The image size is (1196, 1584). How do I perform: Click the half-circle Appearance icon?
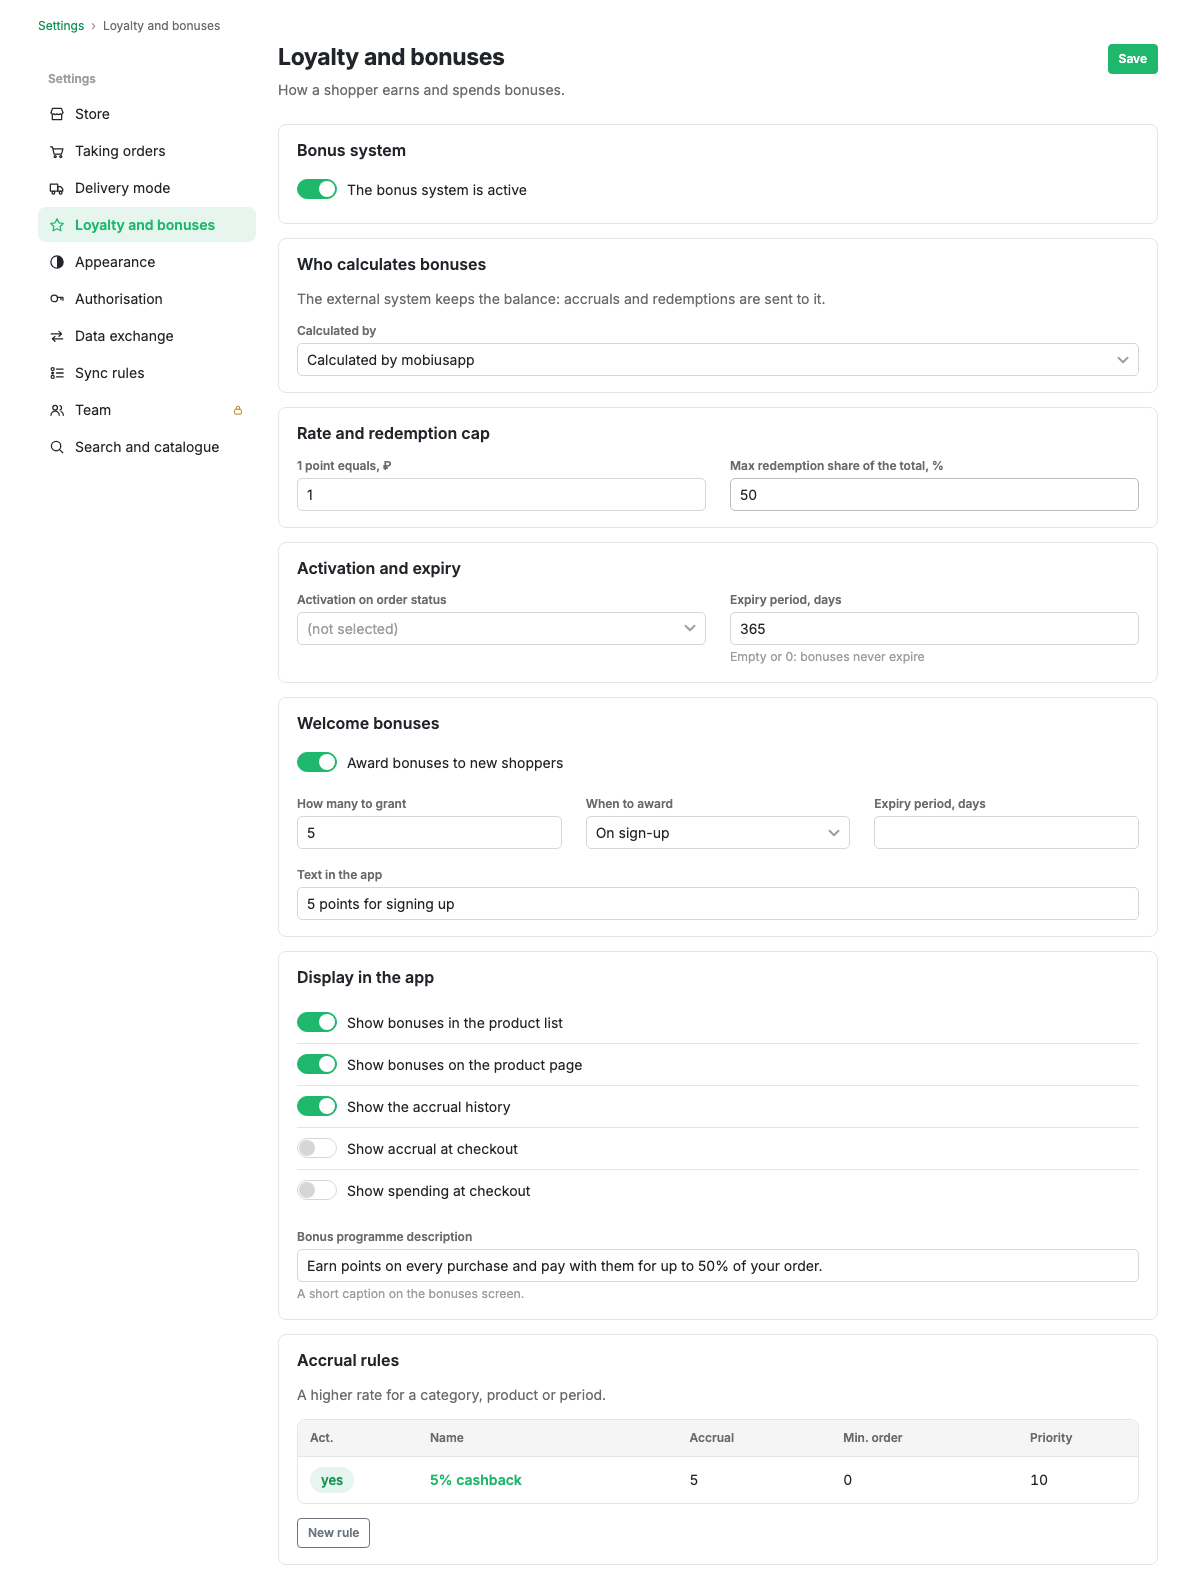57,262
